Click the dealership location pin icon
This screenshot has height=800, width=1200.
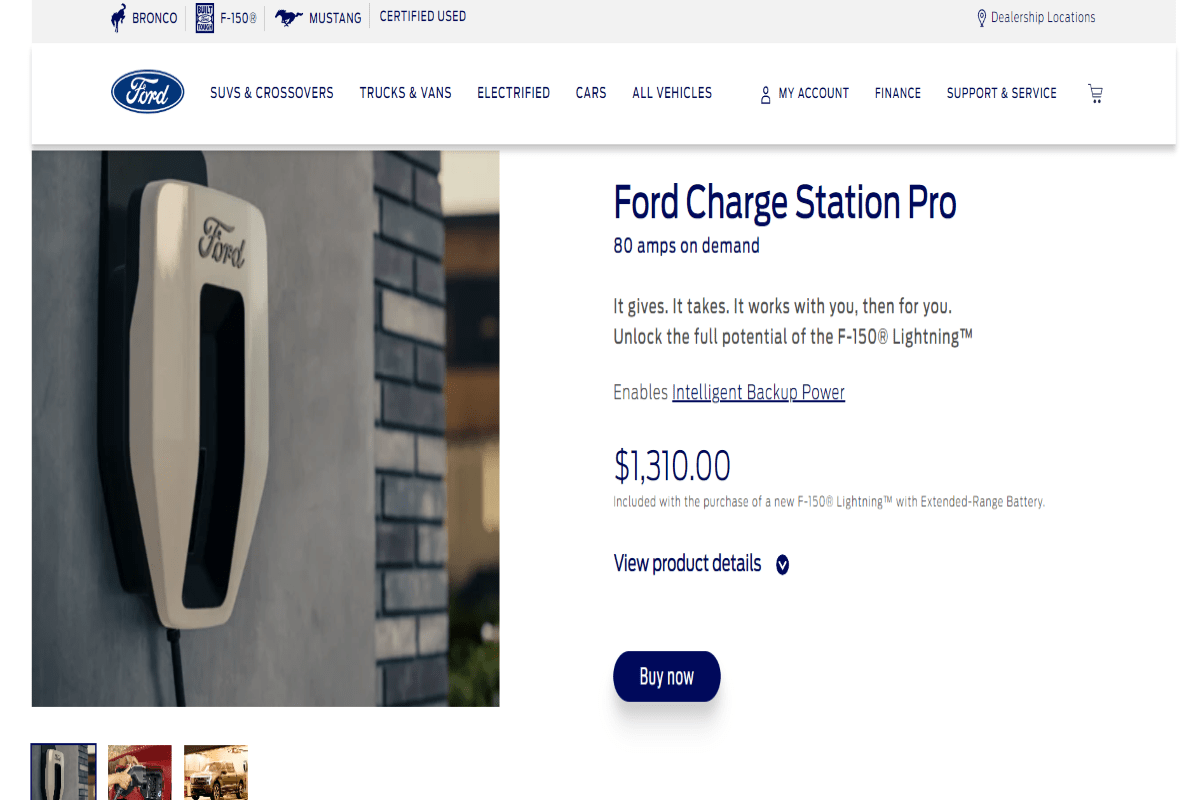coord(981,18)
